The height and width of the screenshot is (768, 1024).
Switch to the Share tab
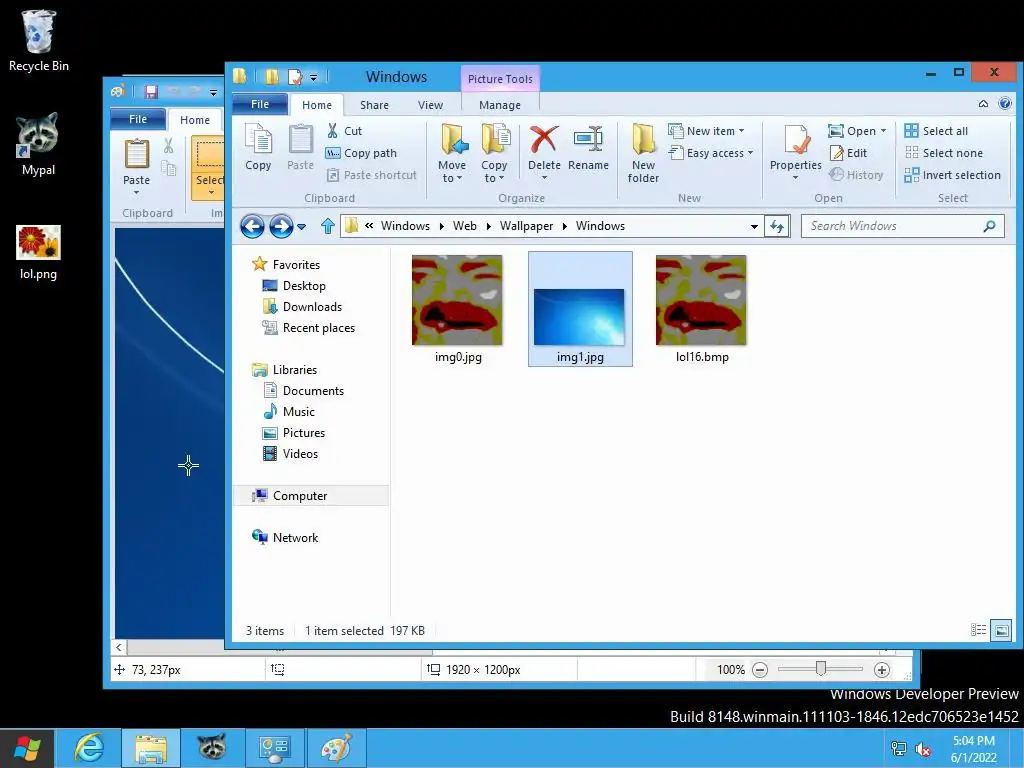pyautogui.click(x=374, y=105)
